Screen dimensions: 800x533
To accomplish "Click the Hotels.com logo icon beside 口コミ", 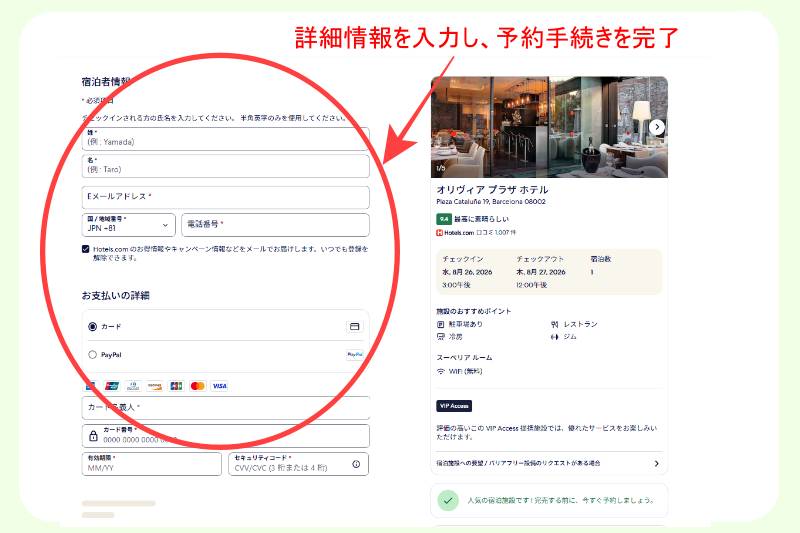I will pyautogui.click(x=439, y=233).
